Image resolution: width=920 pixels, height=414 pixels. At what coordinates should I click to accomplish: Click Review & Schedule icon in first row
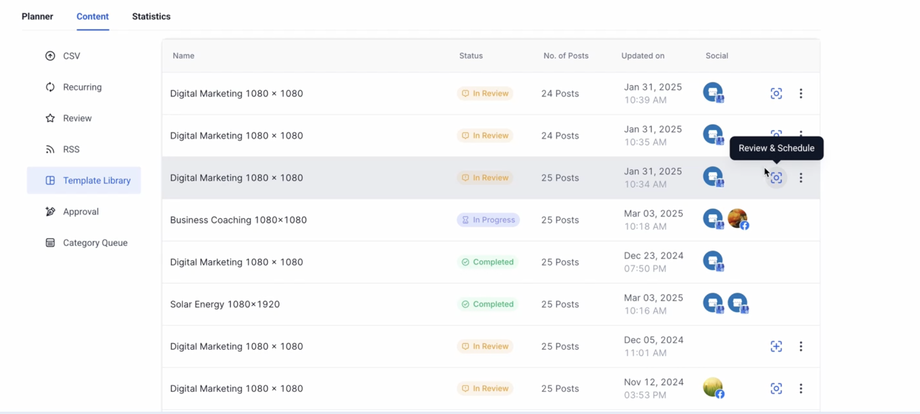[x=776, y=94]
